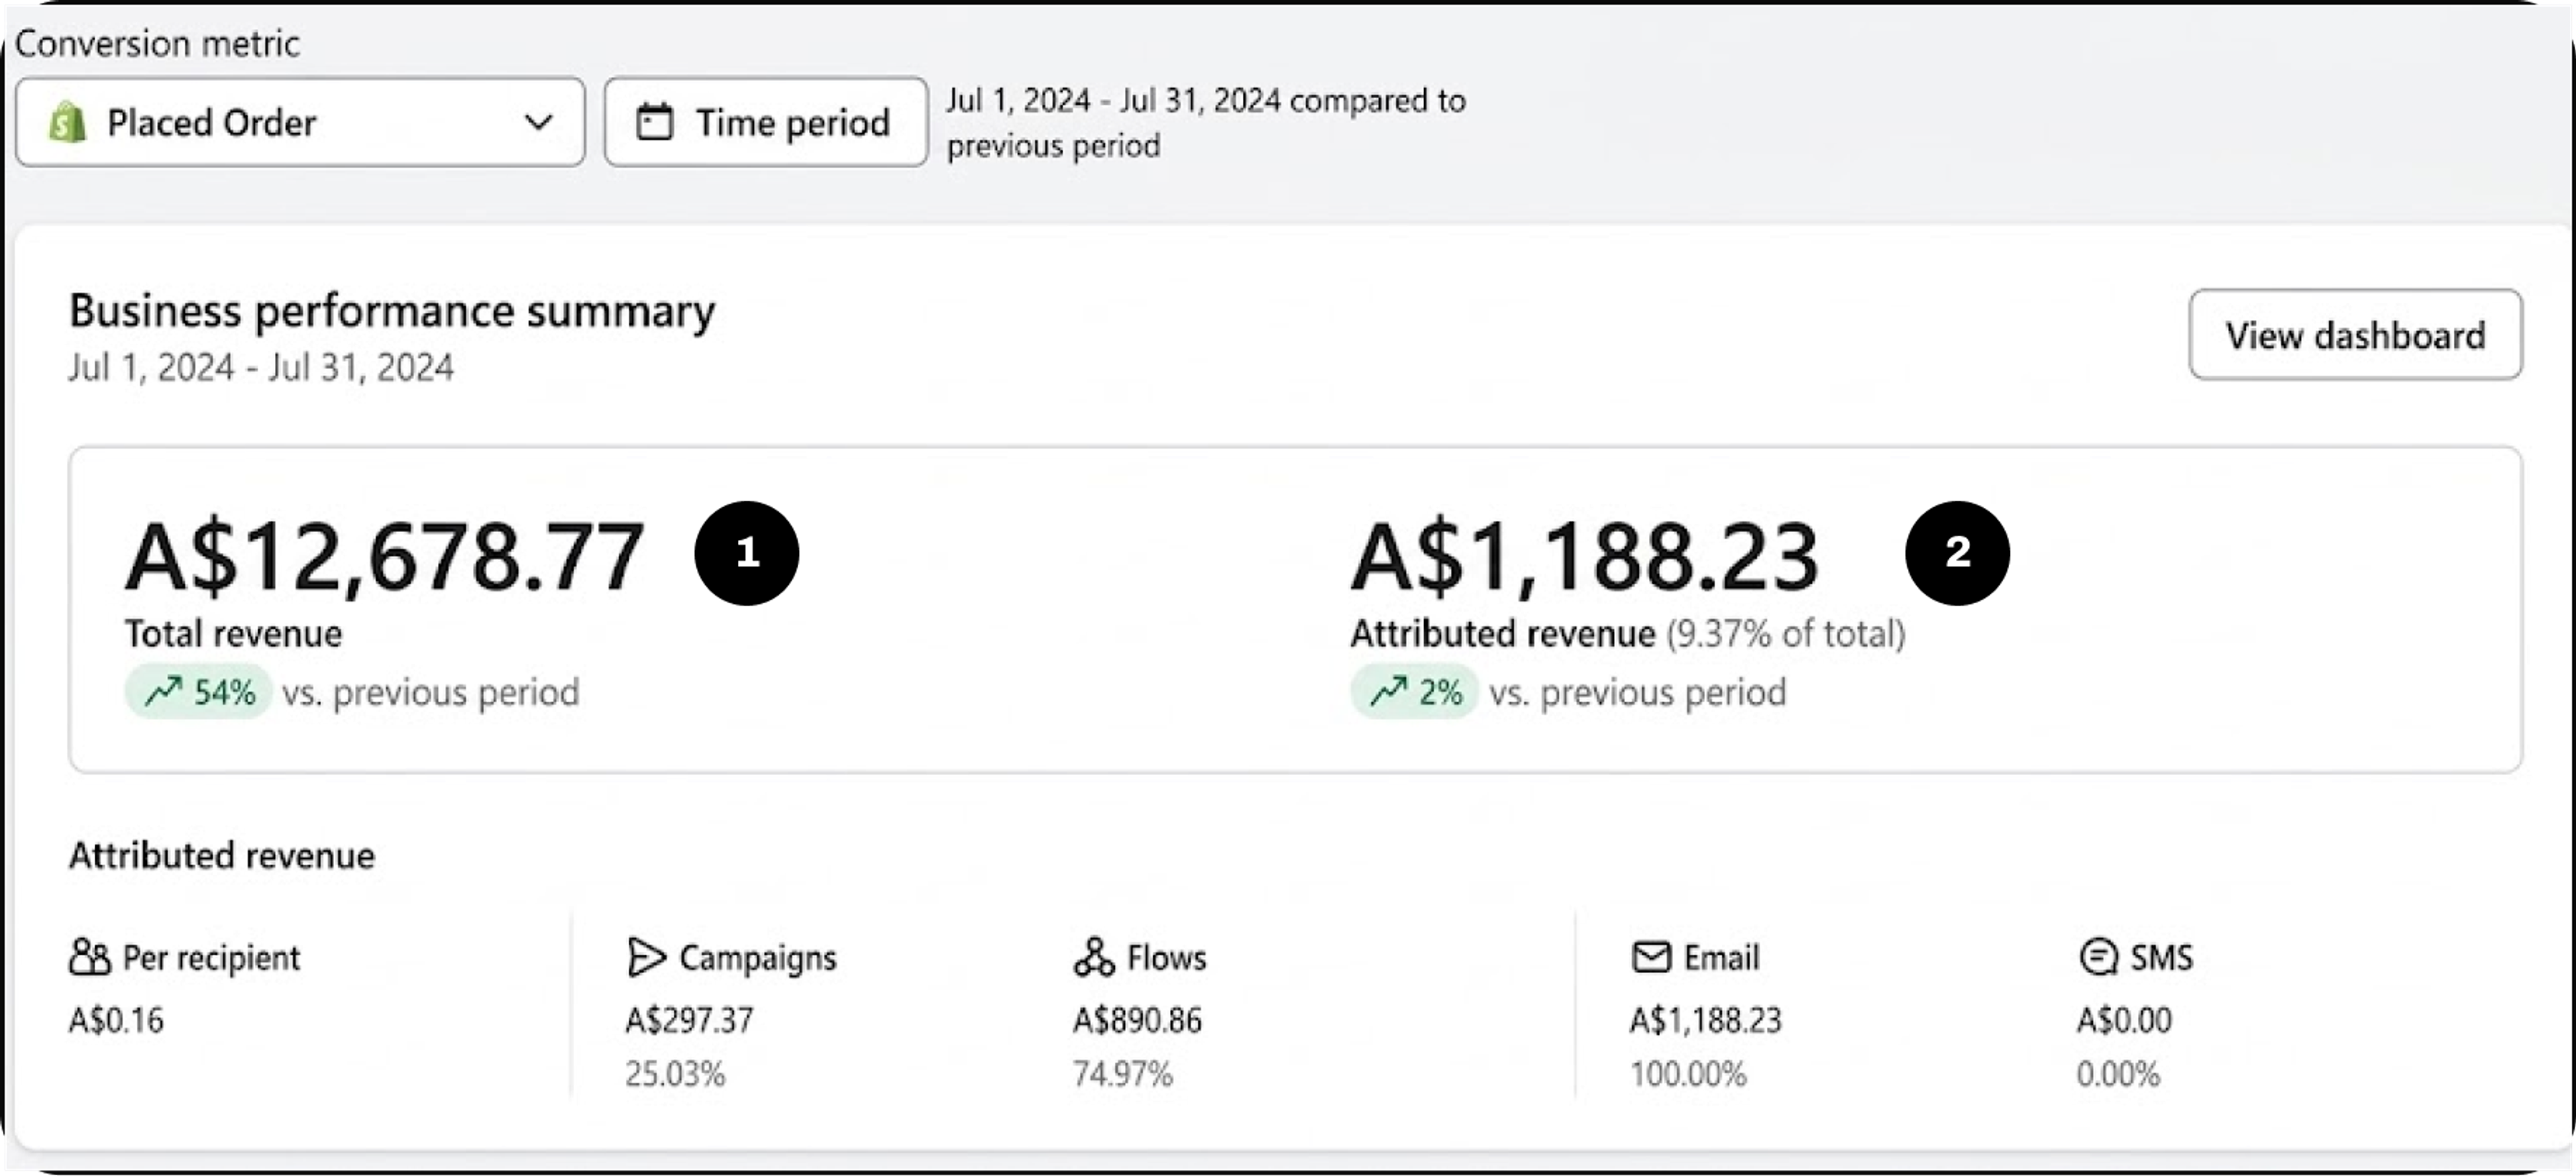The width and height of the screenshot is (2576, 1176).
Task: Open the Time period picker
Action: pyautogui.click(x=766, y=122)
